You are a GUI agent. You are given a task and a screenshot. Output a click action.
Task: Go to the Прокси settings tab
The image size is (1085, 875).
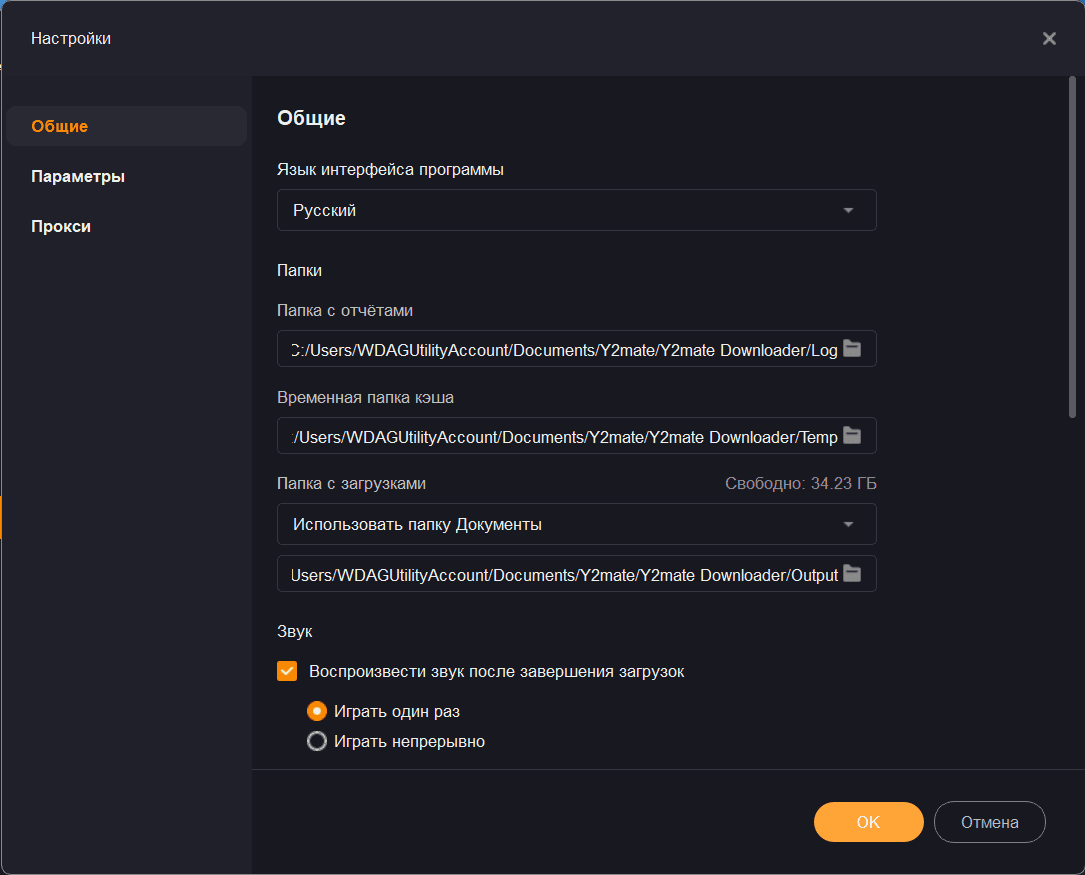click(x=61, y=227)
